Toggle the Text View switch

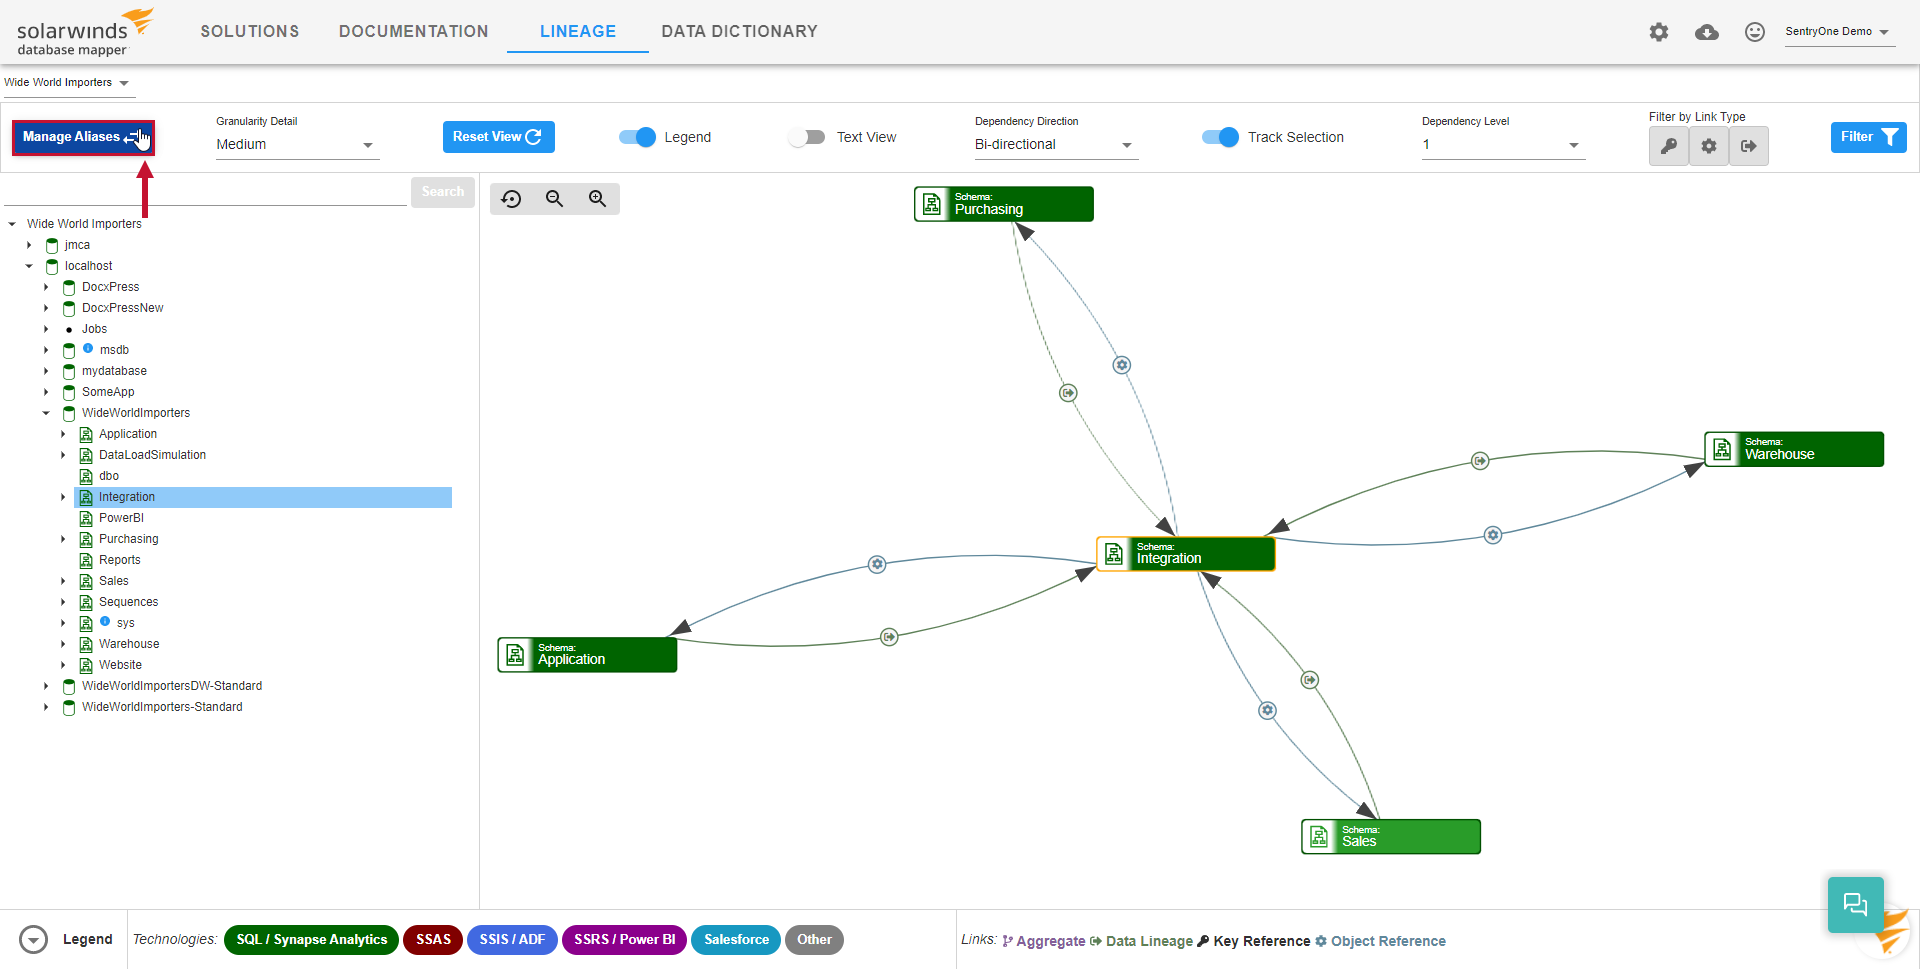click(x=806, y=137)
